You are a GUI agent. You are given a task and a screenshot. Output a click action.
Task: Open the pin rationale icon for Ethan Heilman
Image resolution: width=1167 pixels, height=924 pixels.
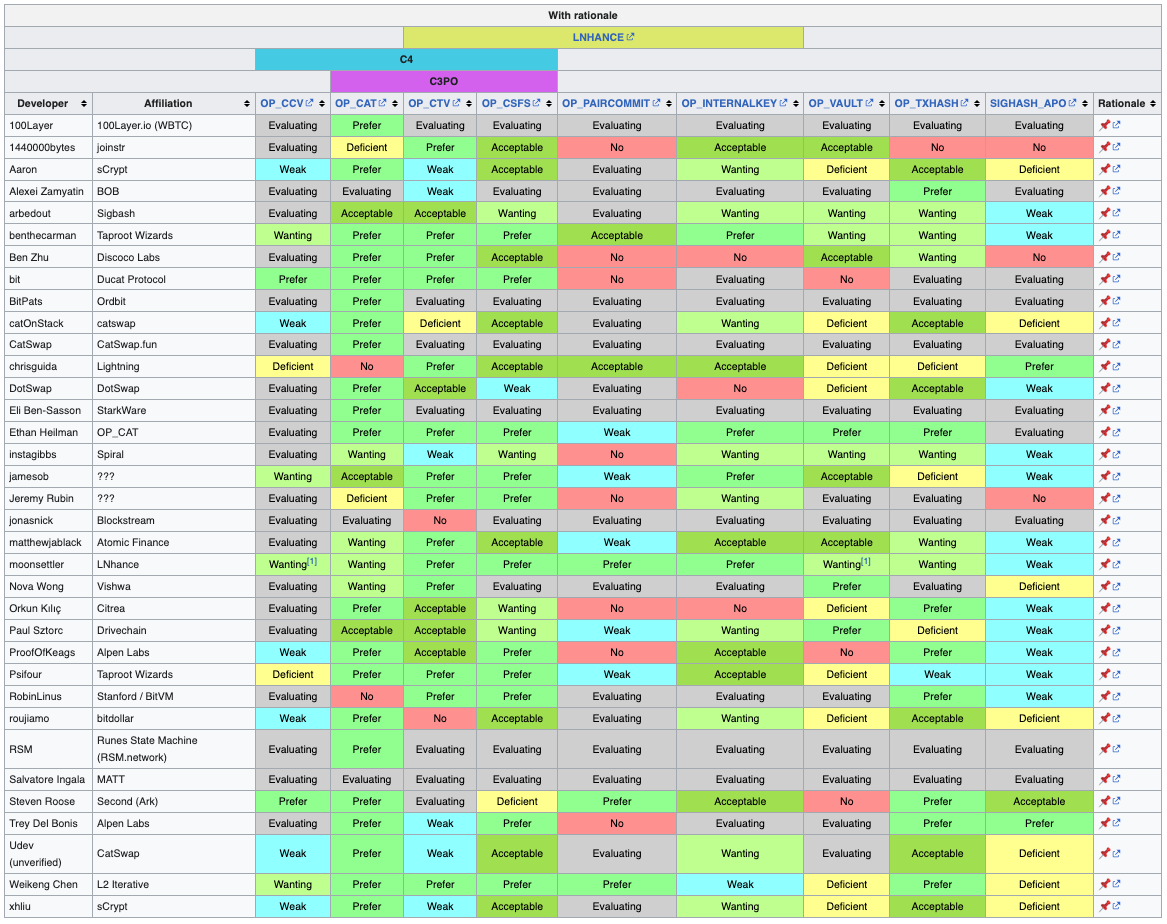[1104, 432]
